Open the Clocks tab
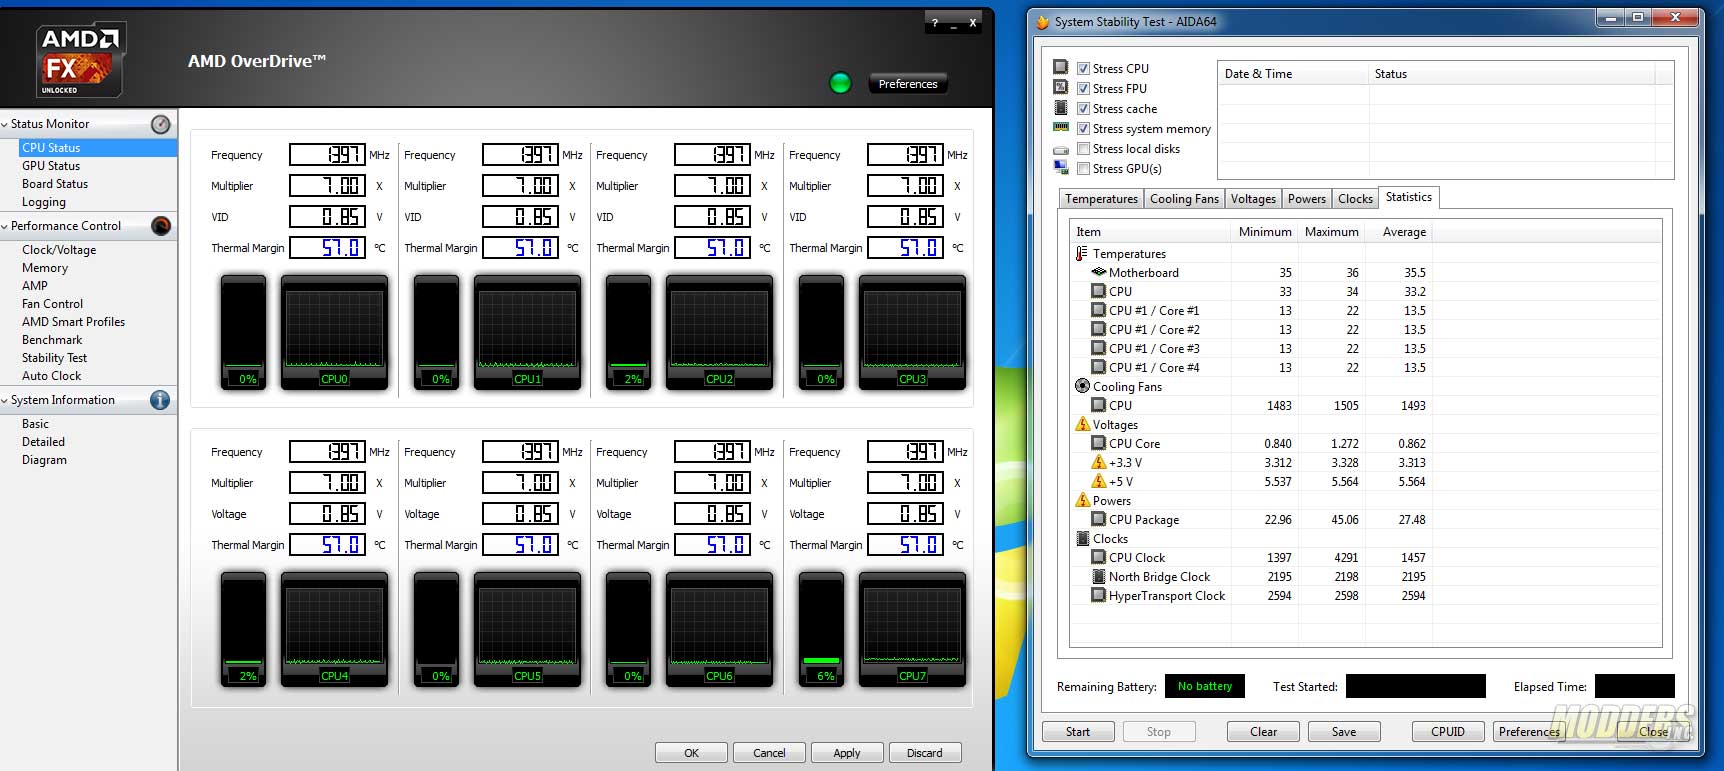1724x771 pixels. point(1355,199)
